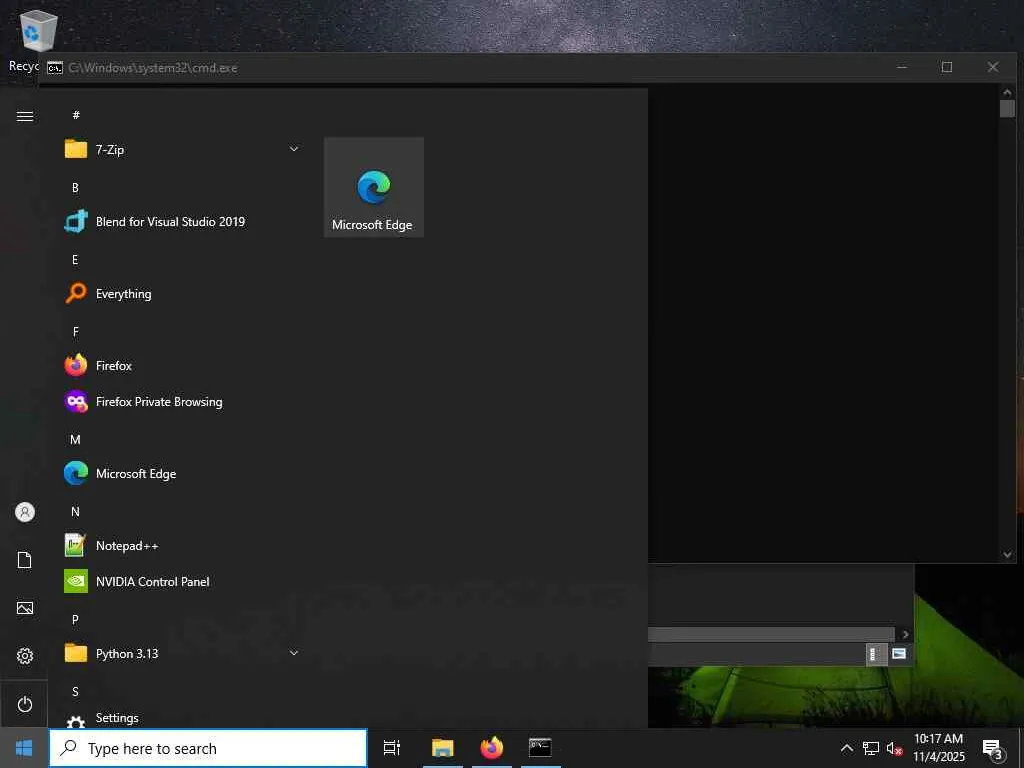Image resolution: width=1024 pixels, height=768 pixels.
Task: Click the B letter group header
Action: (75, 187)
